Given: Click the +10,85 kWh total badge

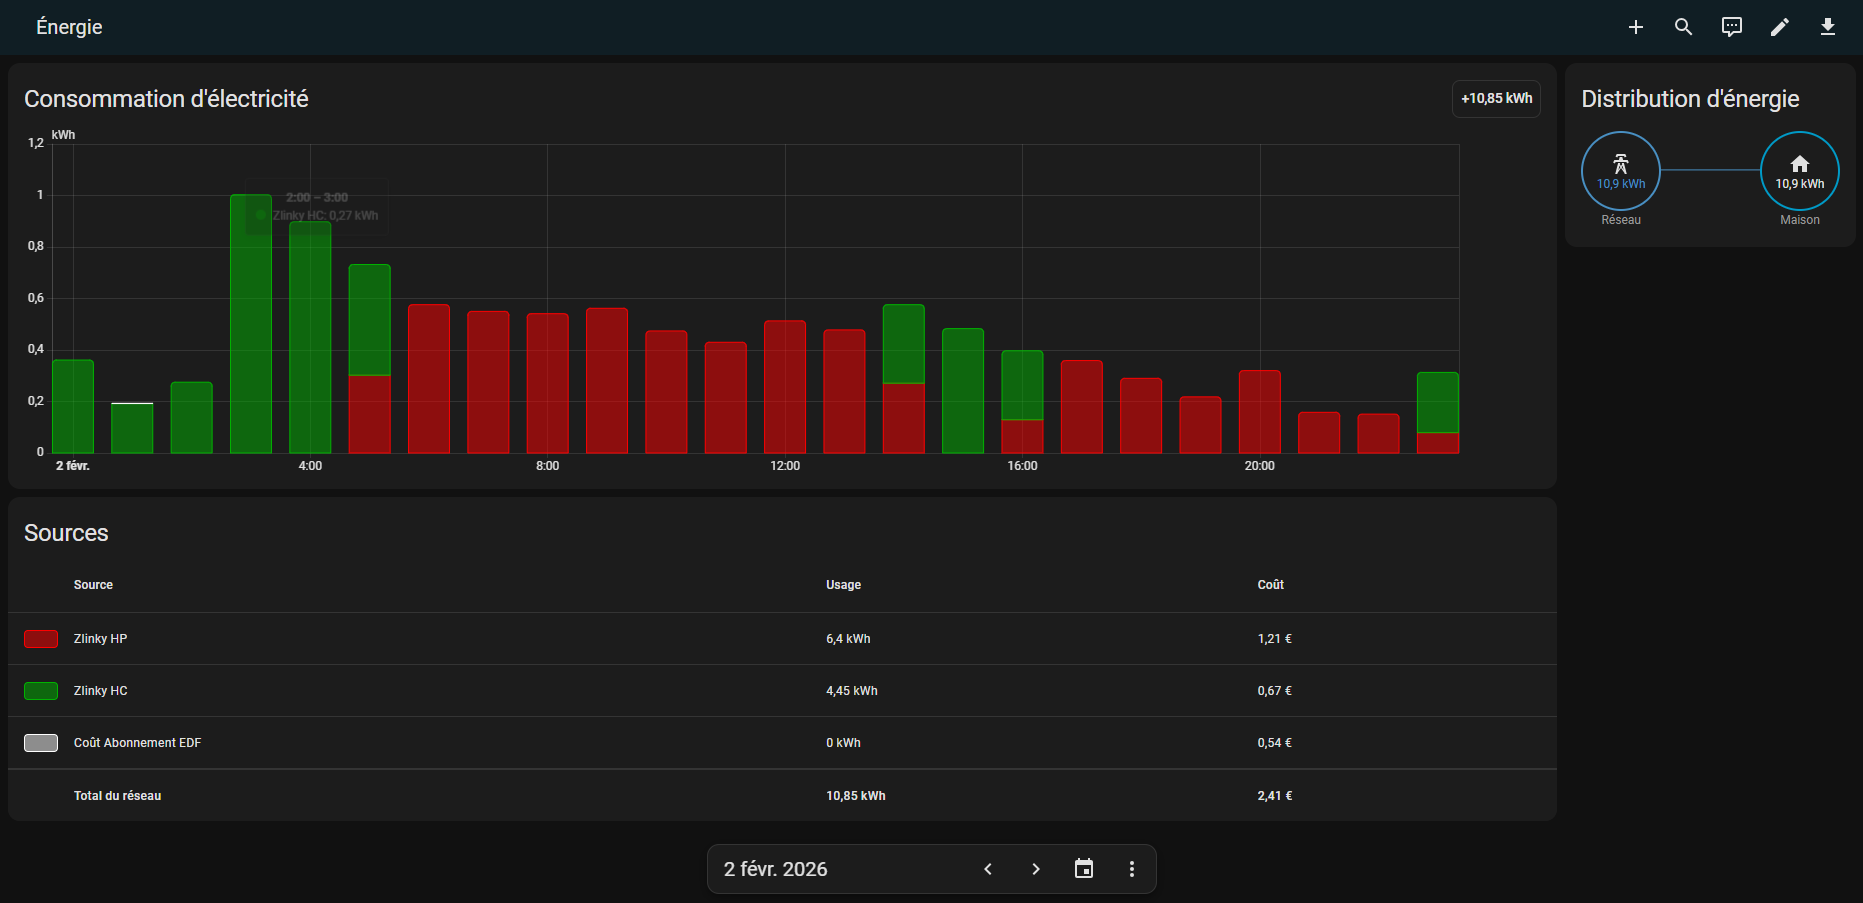Looking at the screenshot, I should (1496, 99).
